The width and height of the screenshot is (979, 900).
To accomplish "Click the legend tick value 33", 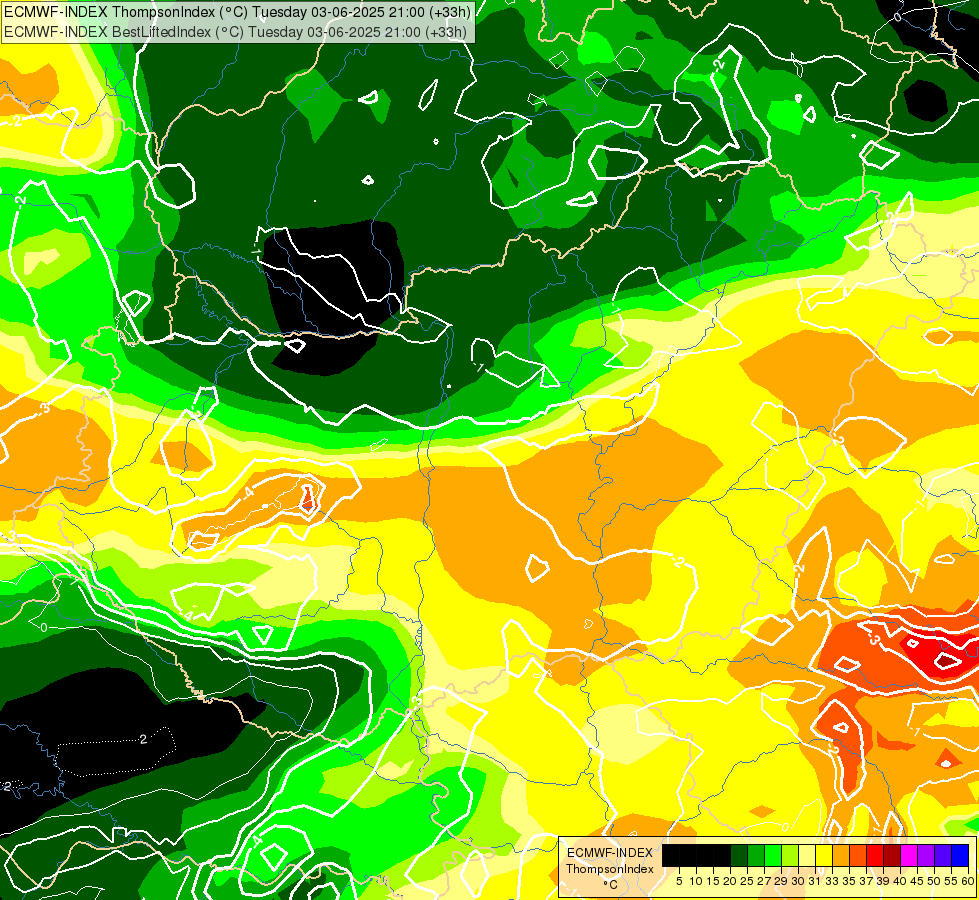I will pos(832,881).
